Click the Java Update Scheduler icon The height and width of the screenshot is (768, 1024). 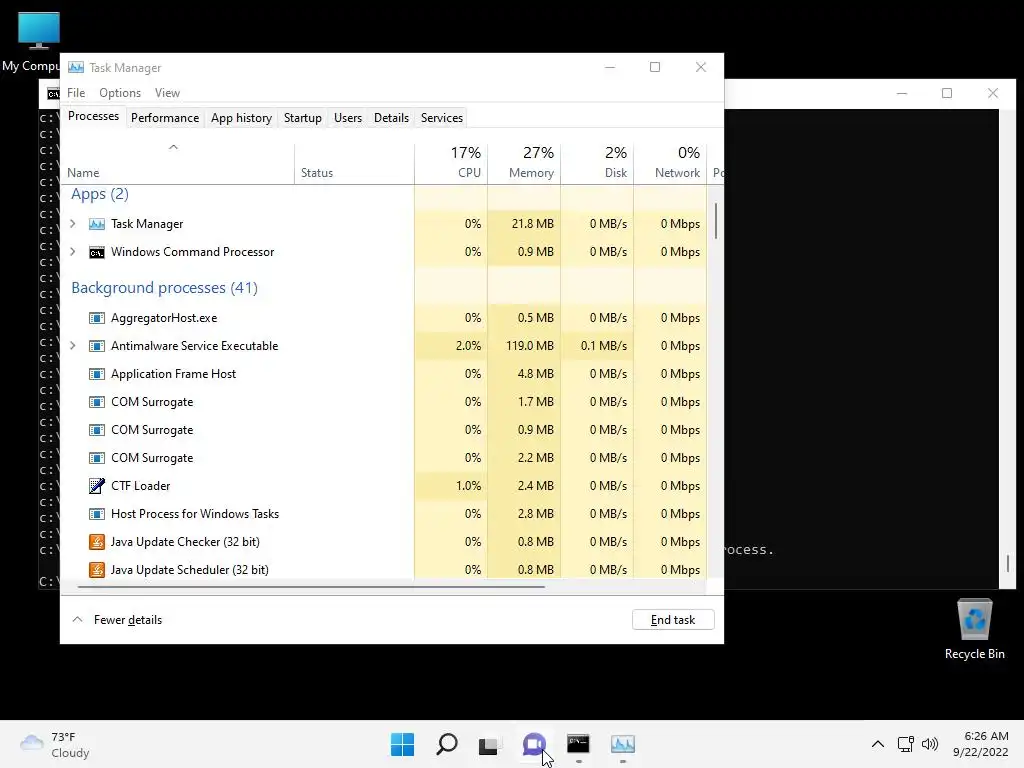click(97, 570)
